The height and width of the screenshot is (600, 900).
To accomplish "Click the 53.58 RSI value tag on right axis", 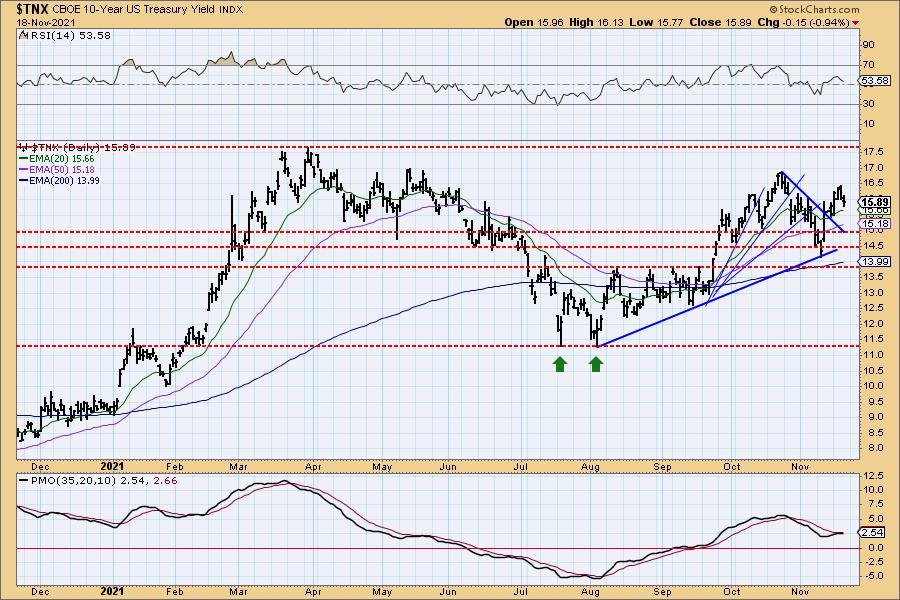I will (x=876, y=81).
